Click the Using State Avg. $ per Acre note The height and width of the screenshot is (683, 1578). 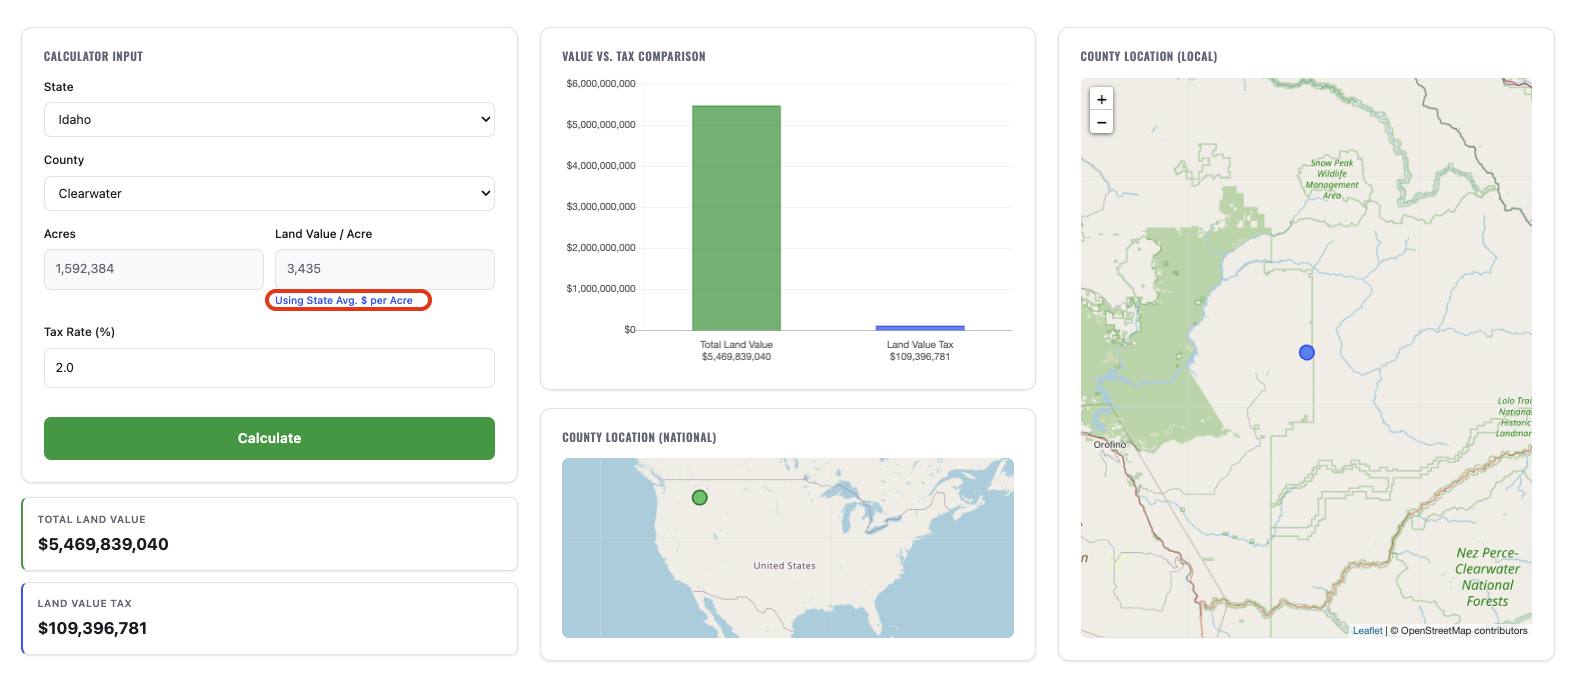(344, 300)
